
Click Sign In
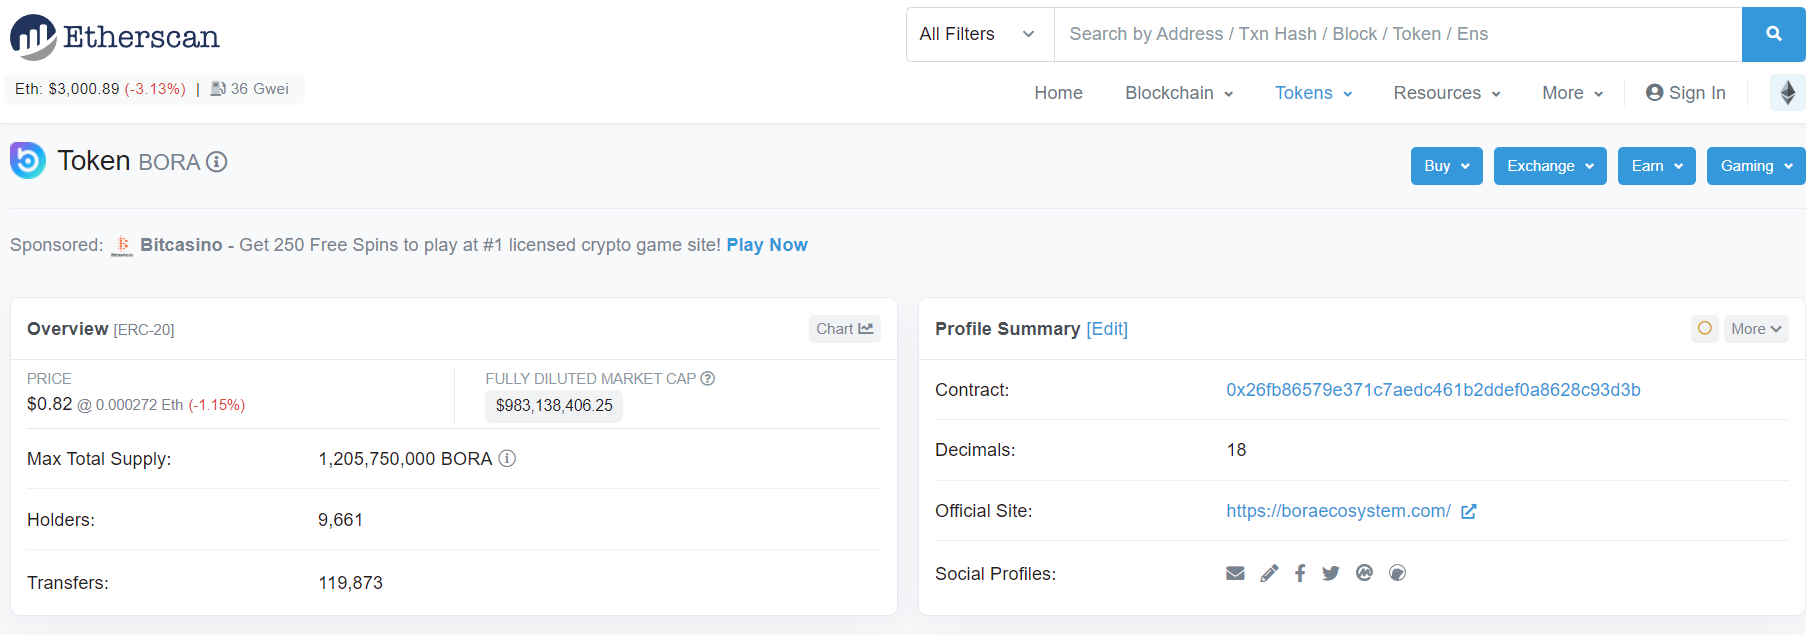click(1686, 93)
